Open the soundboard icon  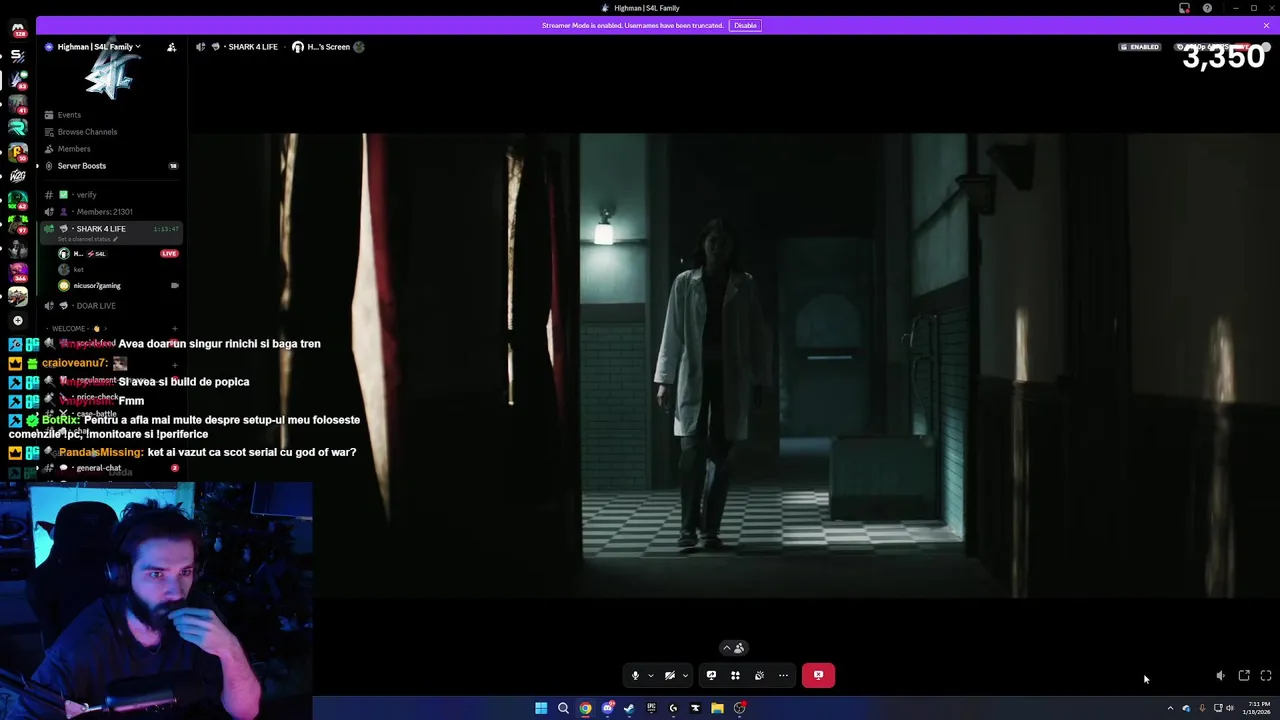click(x=759, y=675)
